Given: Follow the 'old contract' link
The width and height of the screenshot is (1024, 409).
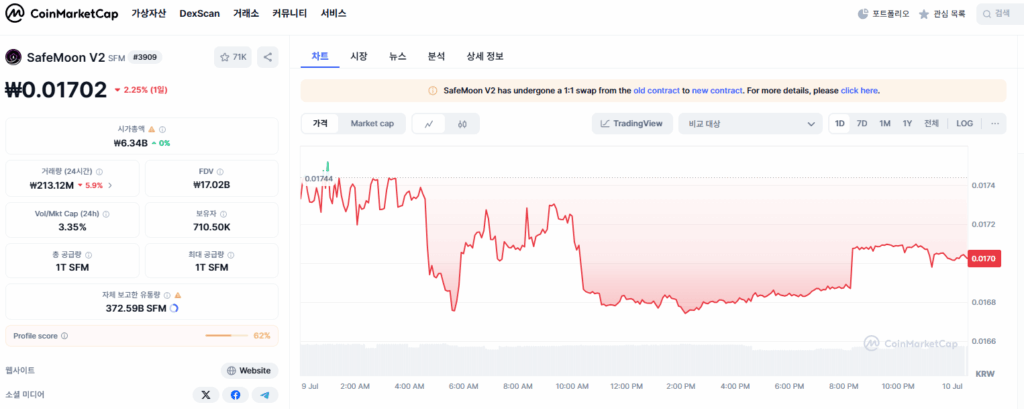Looking at the screenshot, I should [x=656, y=91].
